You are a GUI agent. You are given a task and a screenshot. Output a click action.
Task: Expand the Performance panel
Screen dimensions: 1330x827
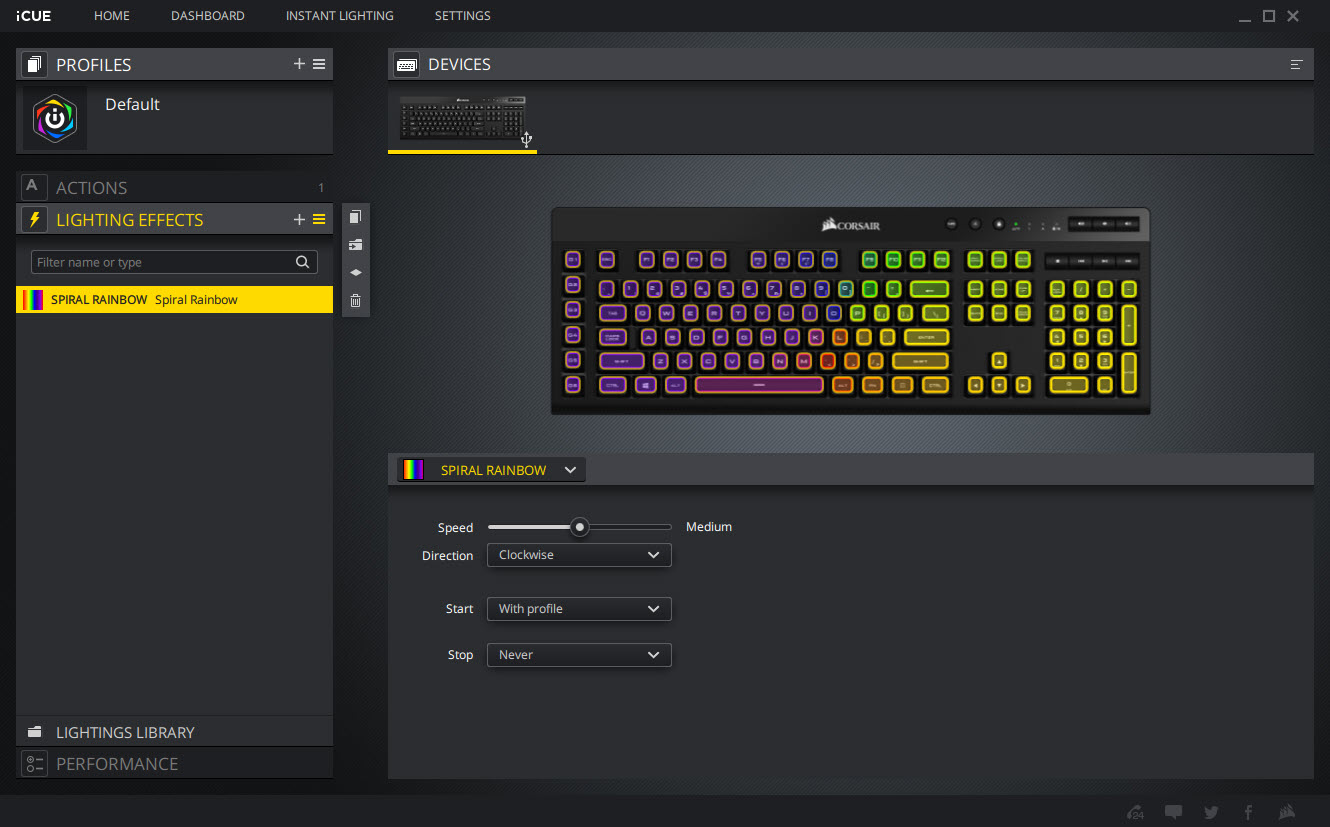pos(174,763)
